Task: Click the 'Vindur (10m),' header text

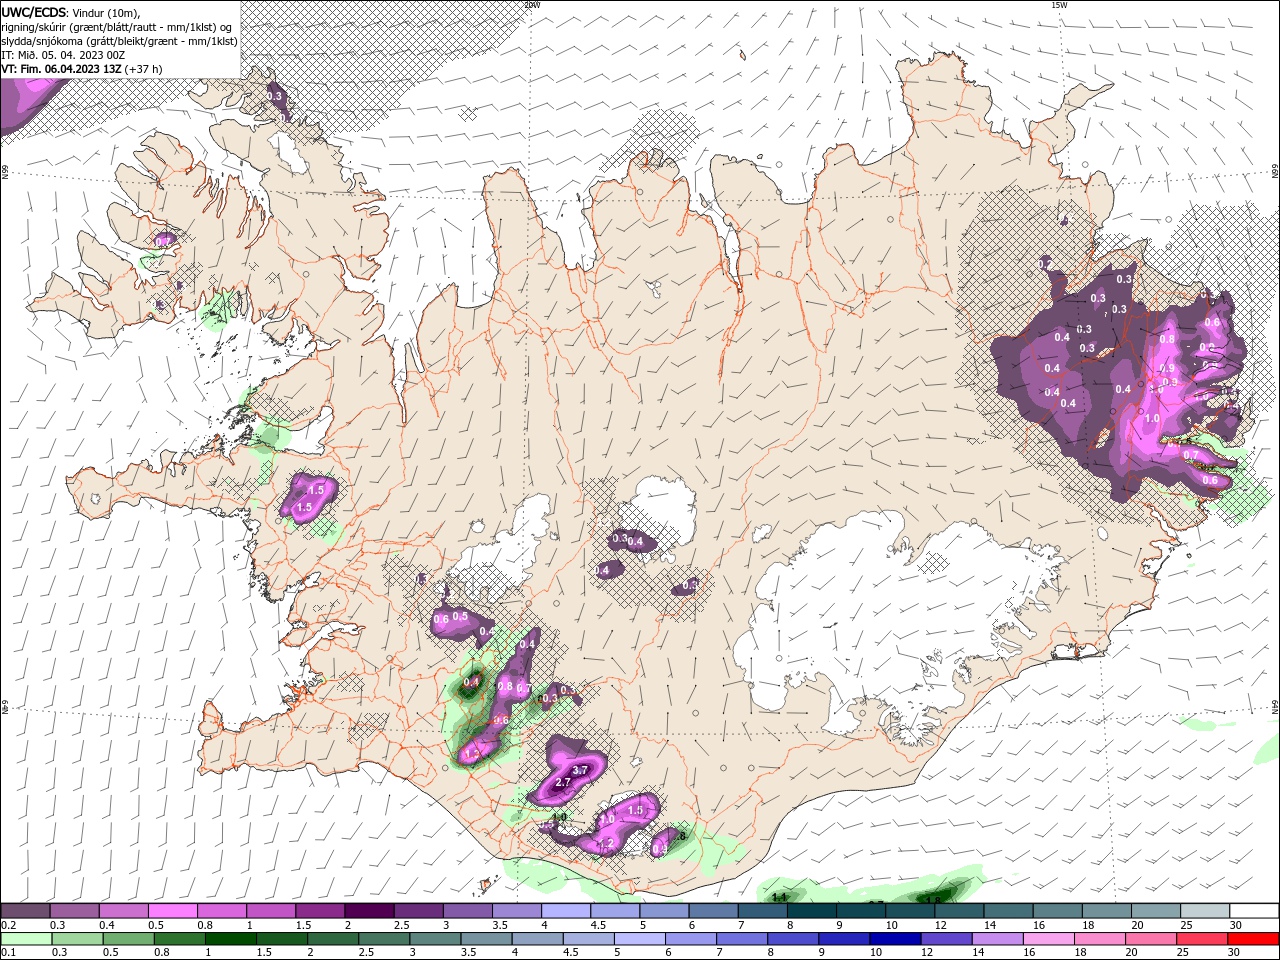Action: click(107, 13)
